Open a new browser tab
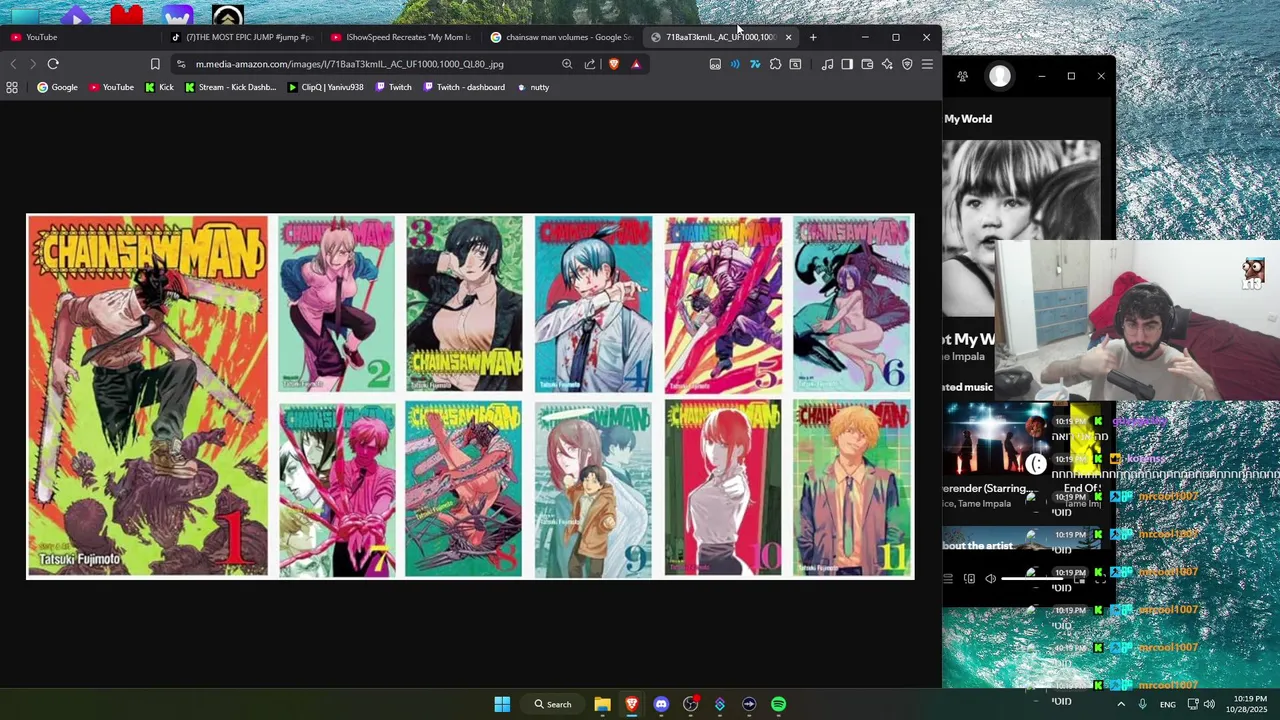 pos(813,37)
